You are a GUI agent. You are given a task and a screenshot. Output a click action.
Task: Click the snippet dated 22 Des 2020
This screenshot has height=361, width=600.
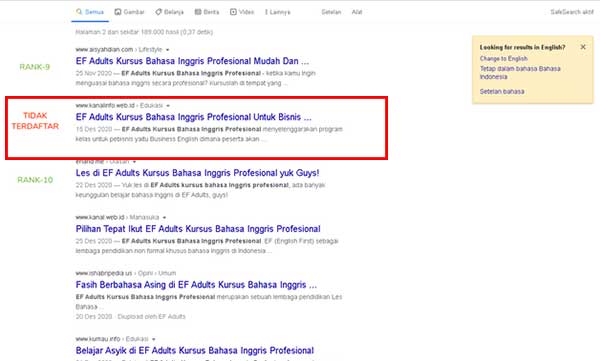tap(200, 190)
